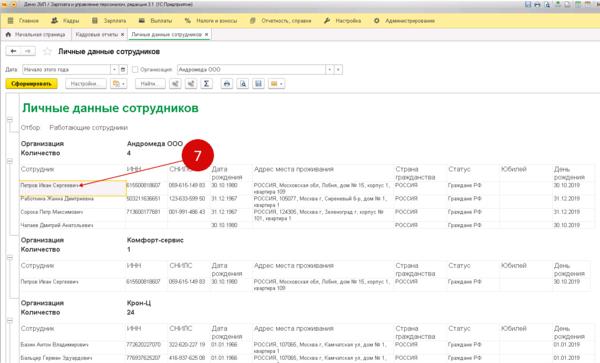Click the Найти search button
Screen dimensions: 600x363
tap(150, 84)
